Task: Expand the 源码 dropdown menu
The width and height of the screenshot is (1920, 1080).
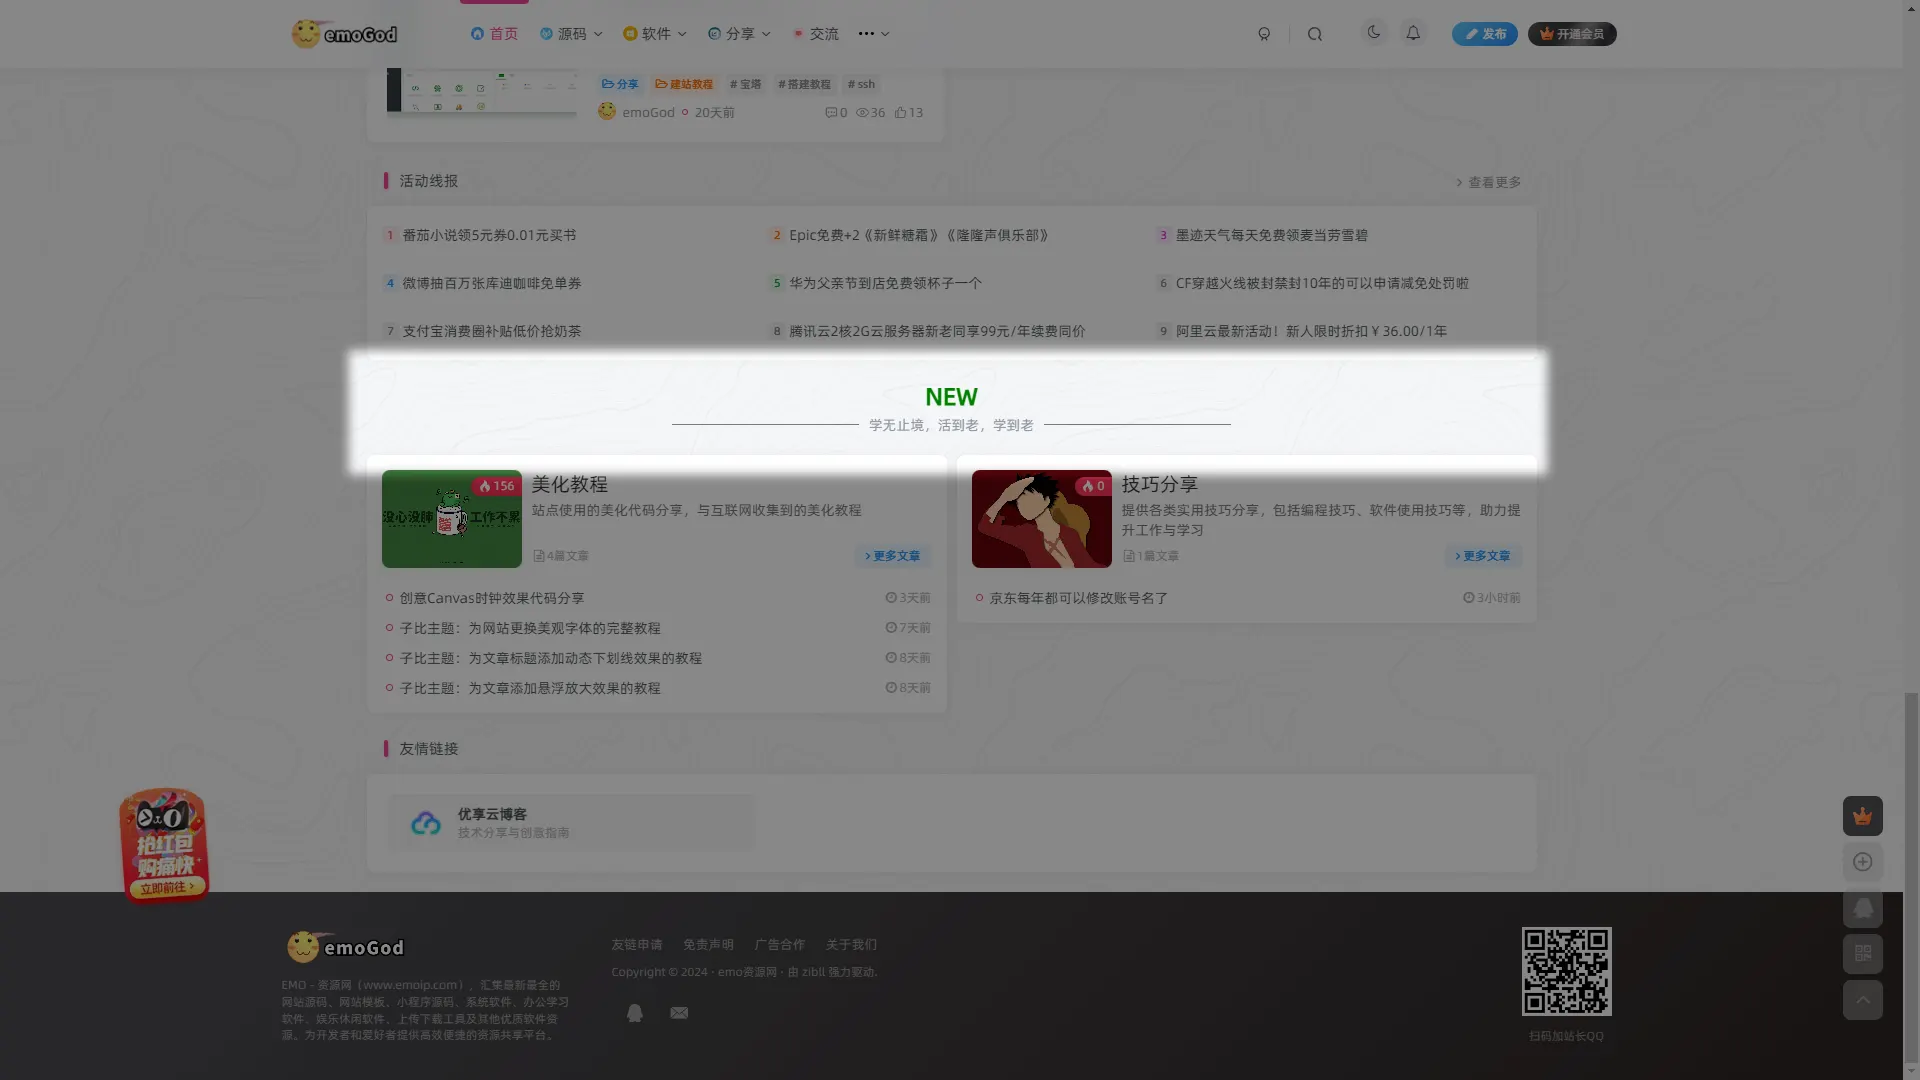Action: pyautogui.click(x=571, y=34)
